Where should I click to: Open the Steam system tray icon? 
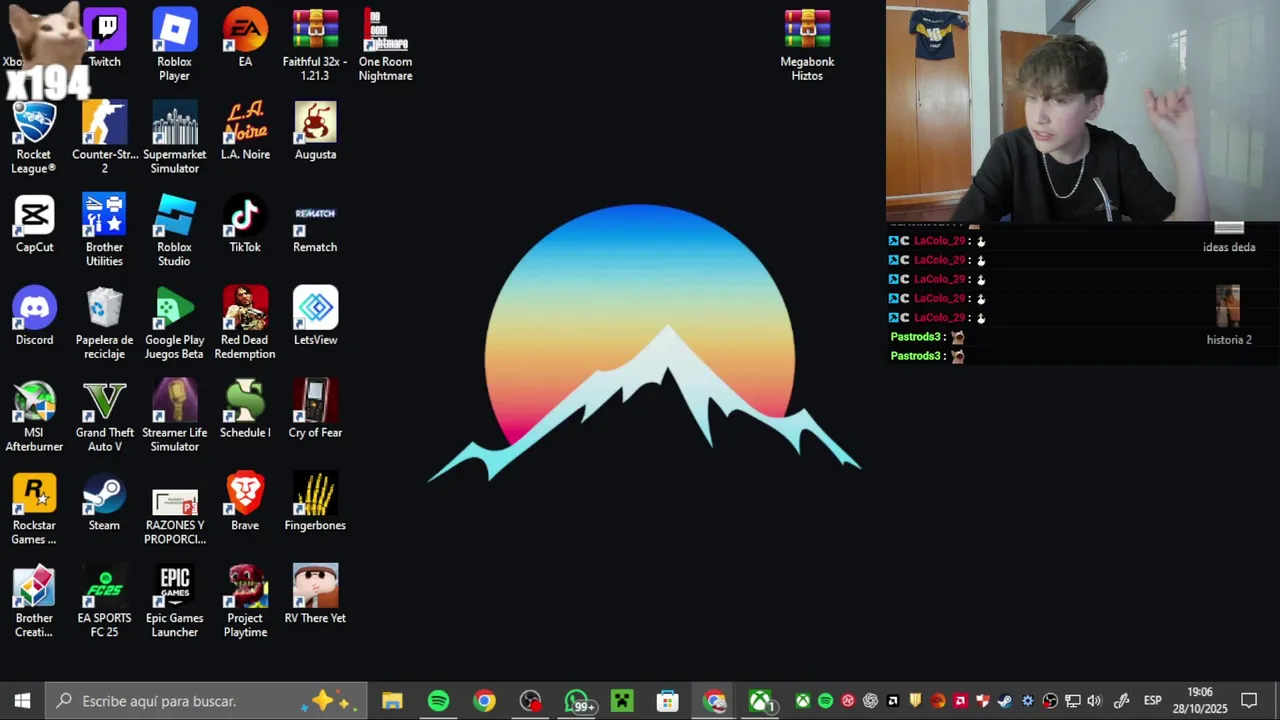click(1005, 701)
